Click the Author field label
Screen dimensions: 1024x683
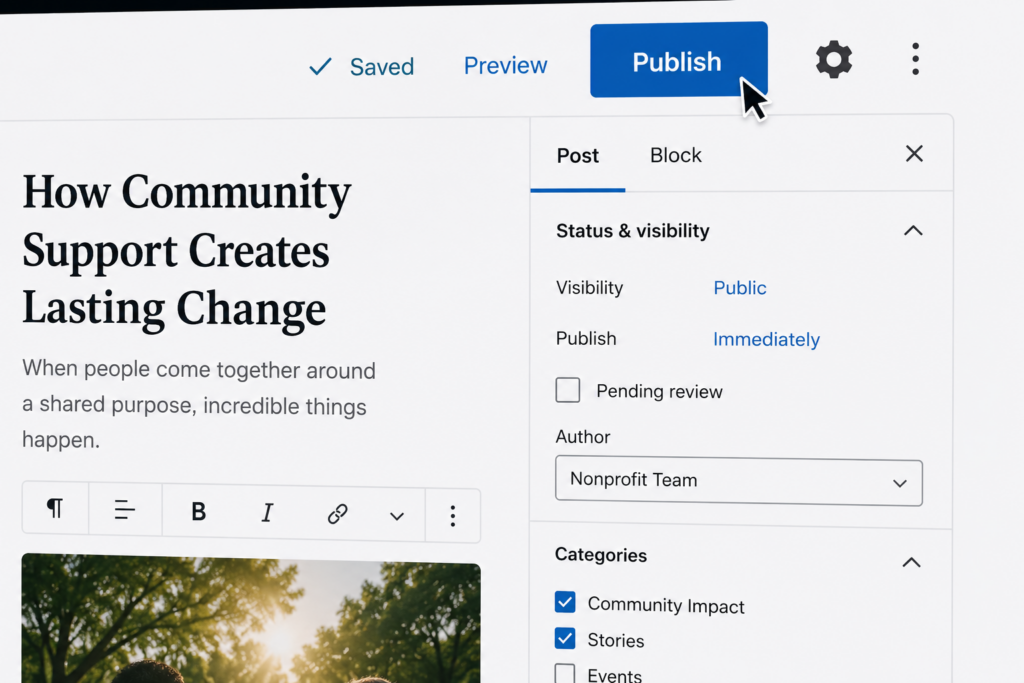coord(583,437)
